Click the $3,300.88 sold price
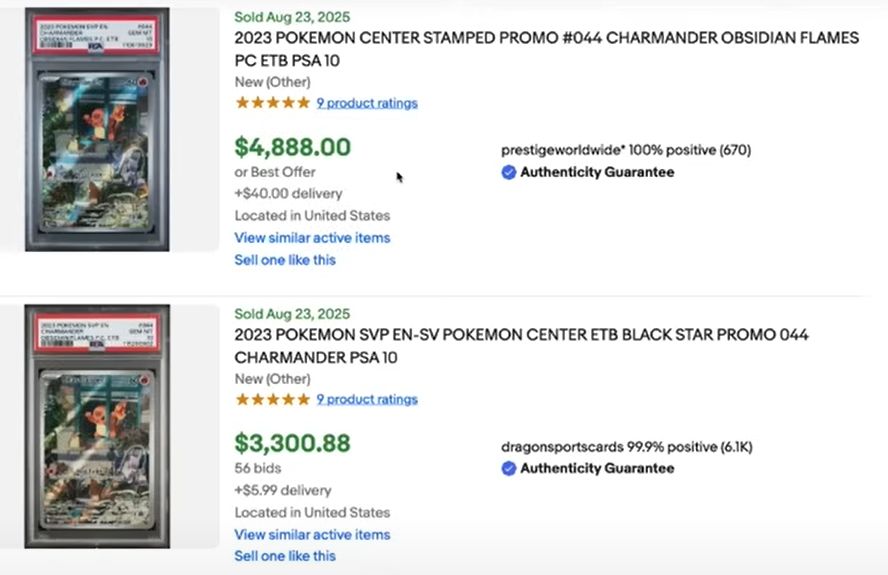The image size is (888, 575). [293, 443]
